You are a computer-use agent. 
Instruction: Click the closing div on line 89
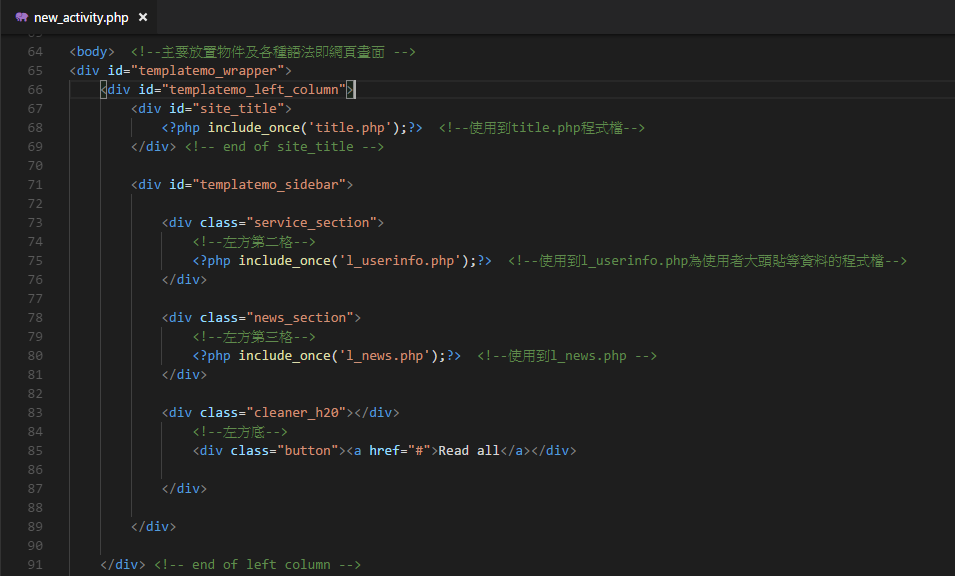[x=153, y=526]
